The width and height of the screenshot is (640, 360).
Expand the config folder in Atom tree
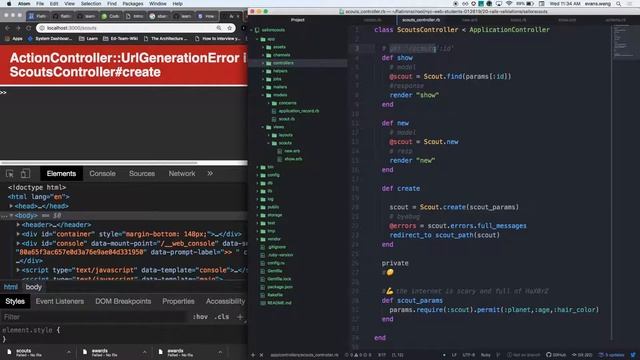tap(257, 175)
